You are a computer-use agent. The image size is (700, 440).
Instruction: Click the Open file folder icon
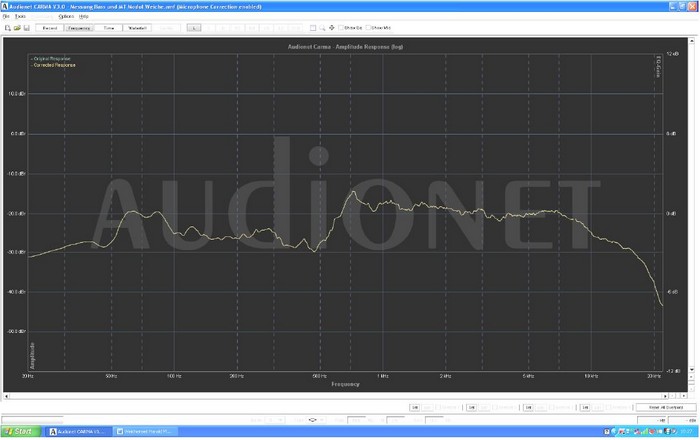pyautogui.click(x=17, y=28)
